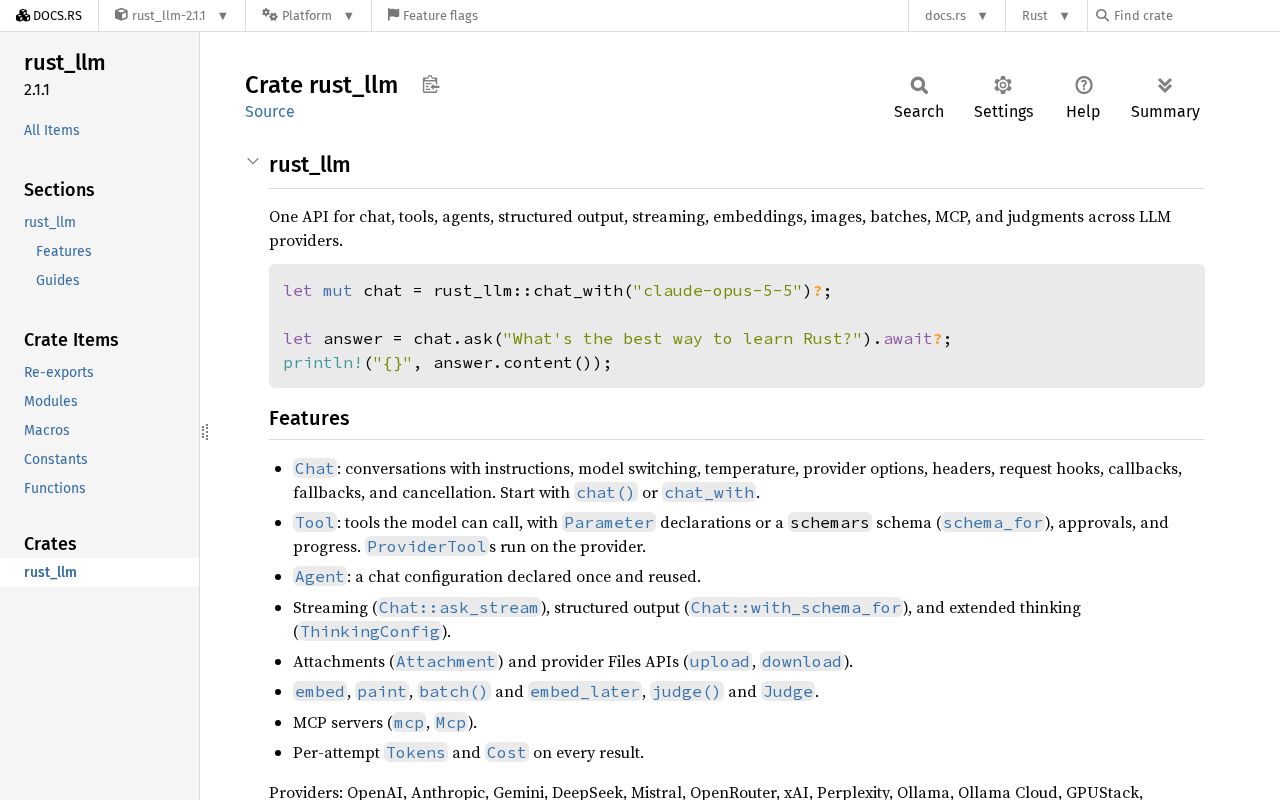This screenshot has width=1280, height=800.
Task: Open the Help question mark button
Action: coord(1083,98)
